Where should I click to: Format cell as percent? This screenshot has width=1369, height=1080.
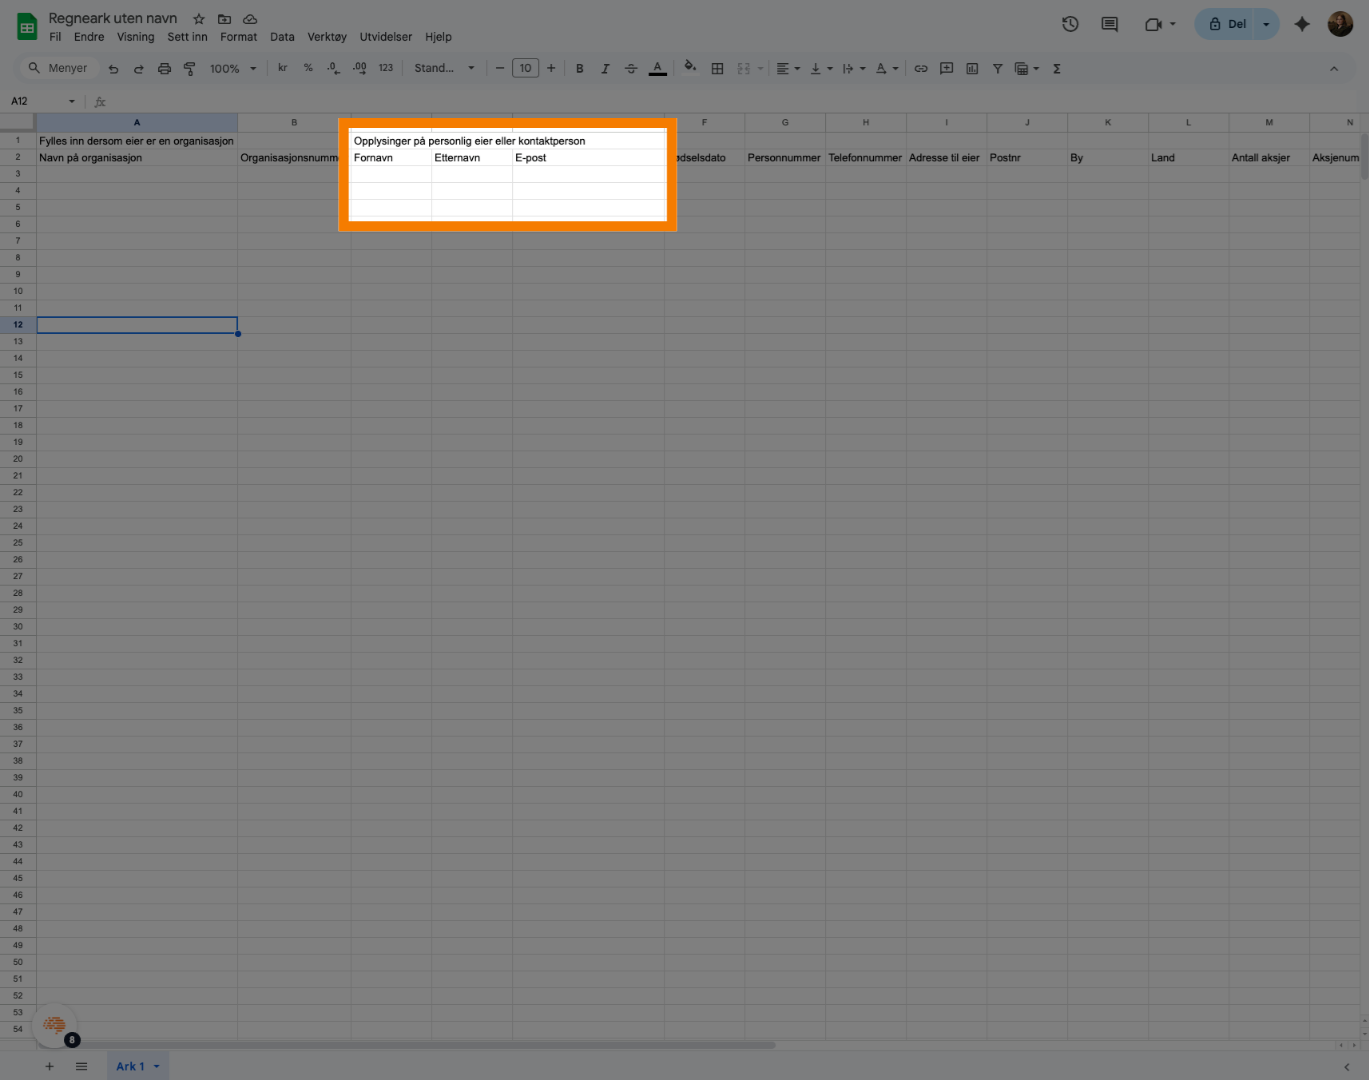(x=308, y=68)
